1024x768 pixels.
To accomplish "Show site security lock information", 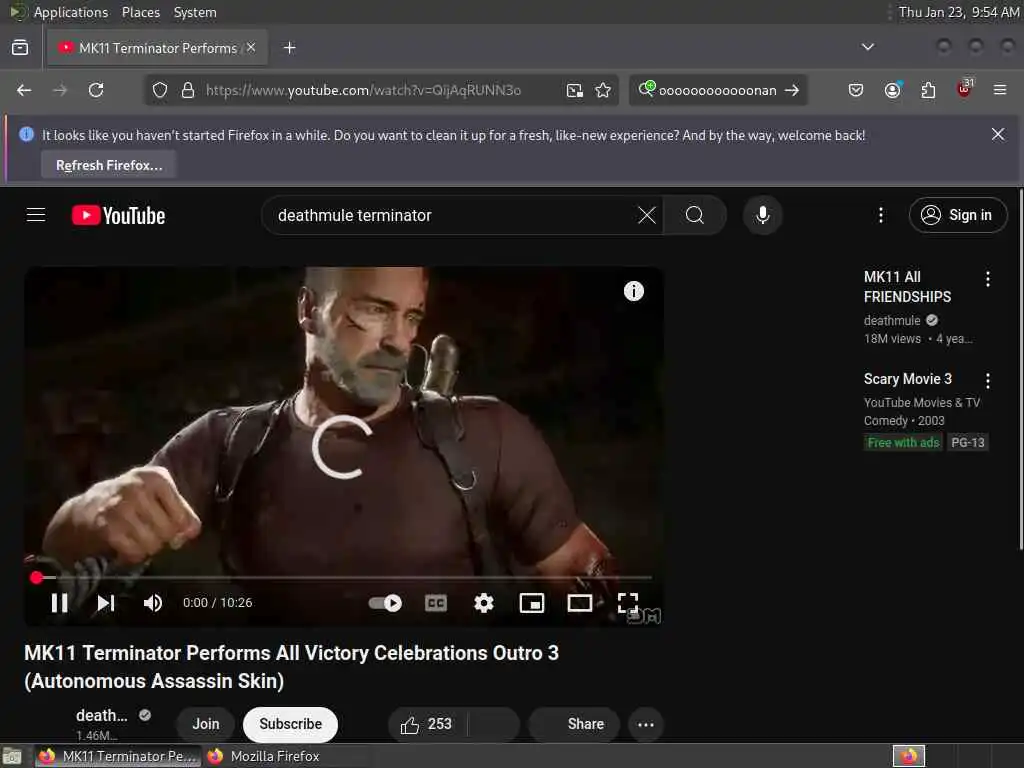I will (x=187, y=90).
